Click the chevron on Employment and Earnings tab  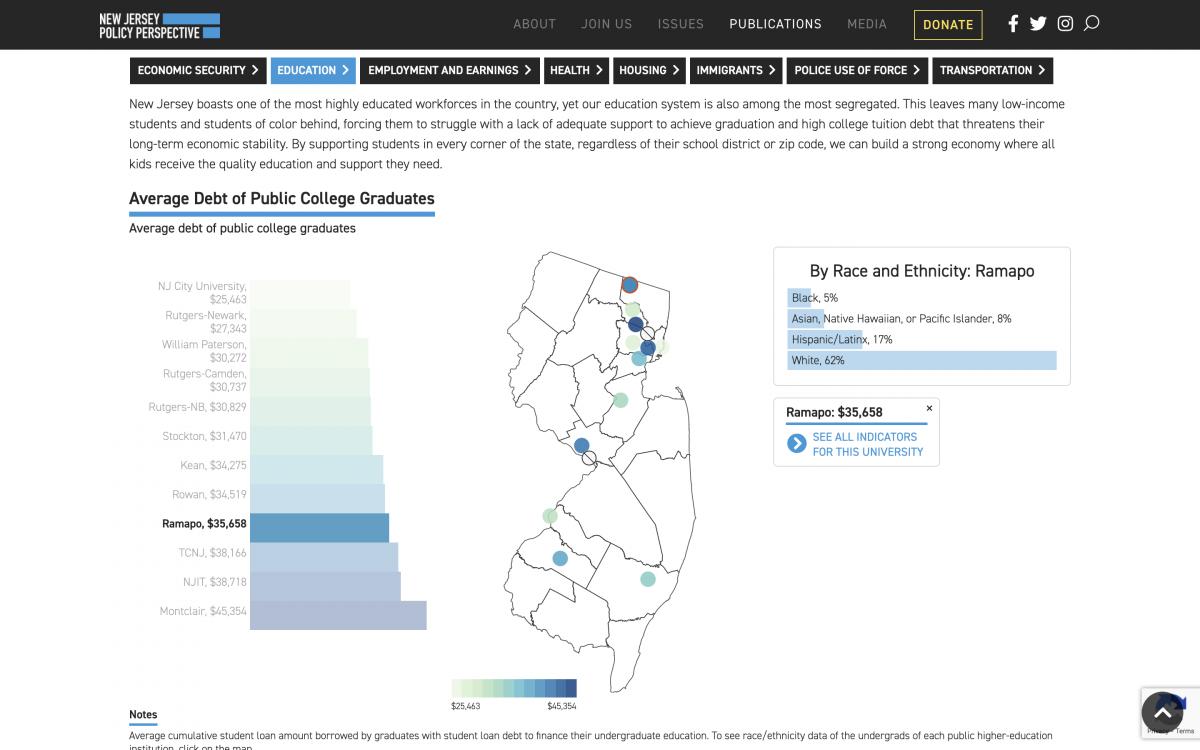pos(528,70)
